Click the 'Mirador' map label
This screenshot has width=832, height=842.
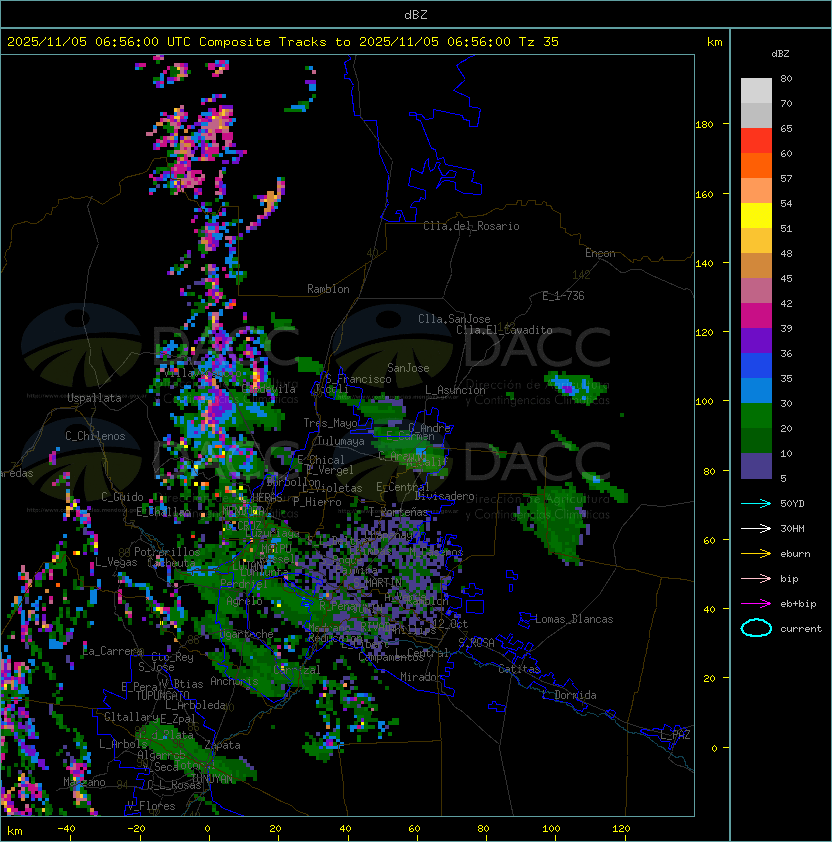coord(422,677)
